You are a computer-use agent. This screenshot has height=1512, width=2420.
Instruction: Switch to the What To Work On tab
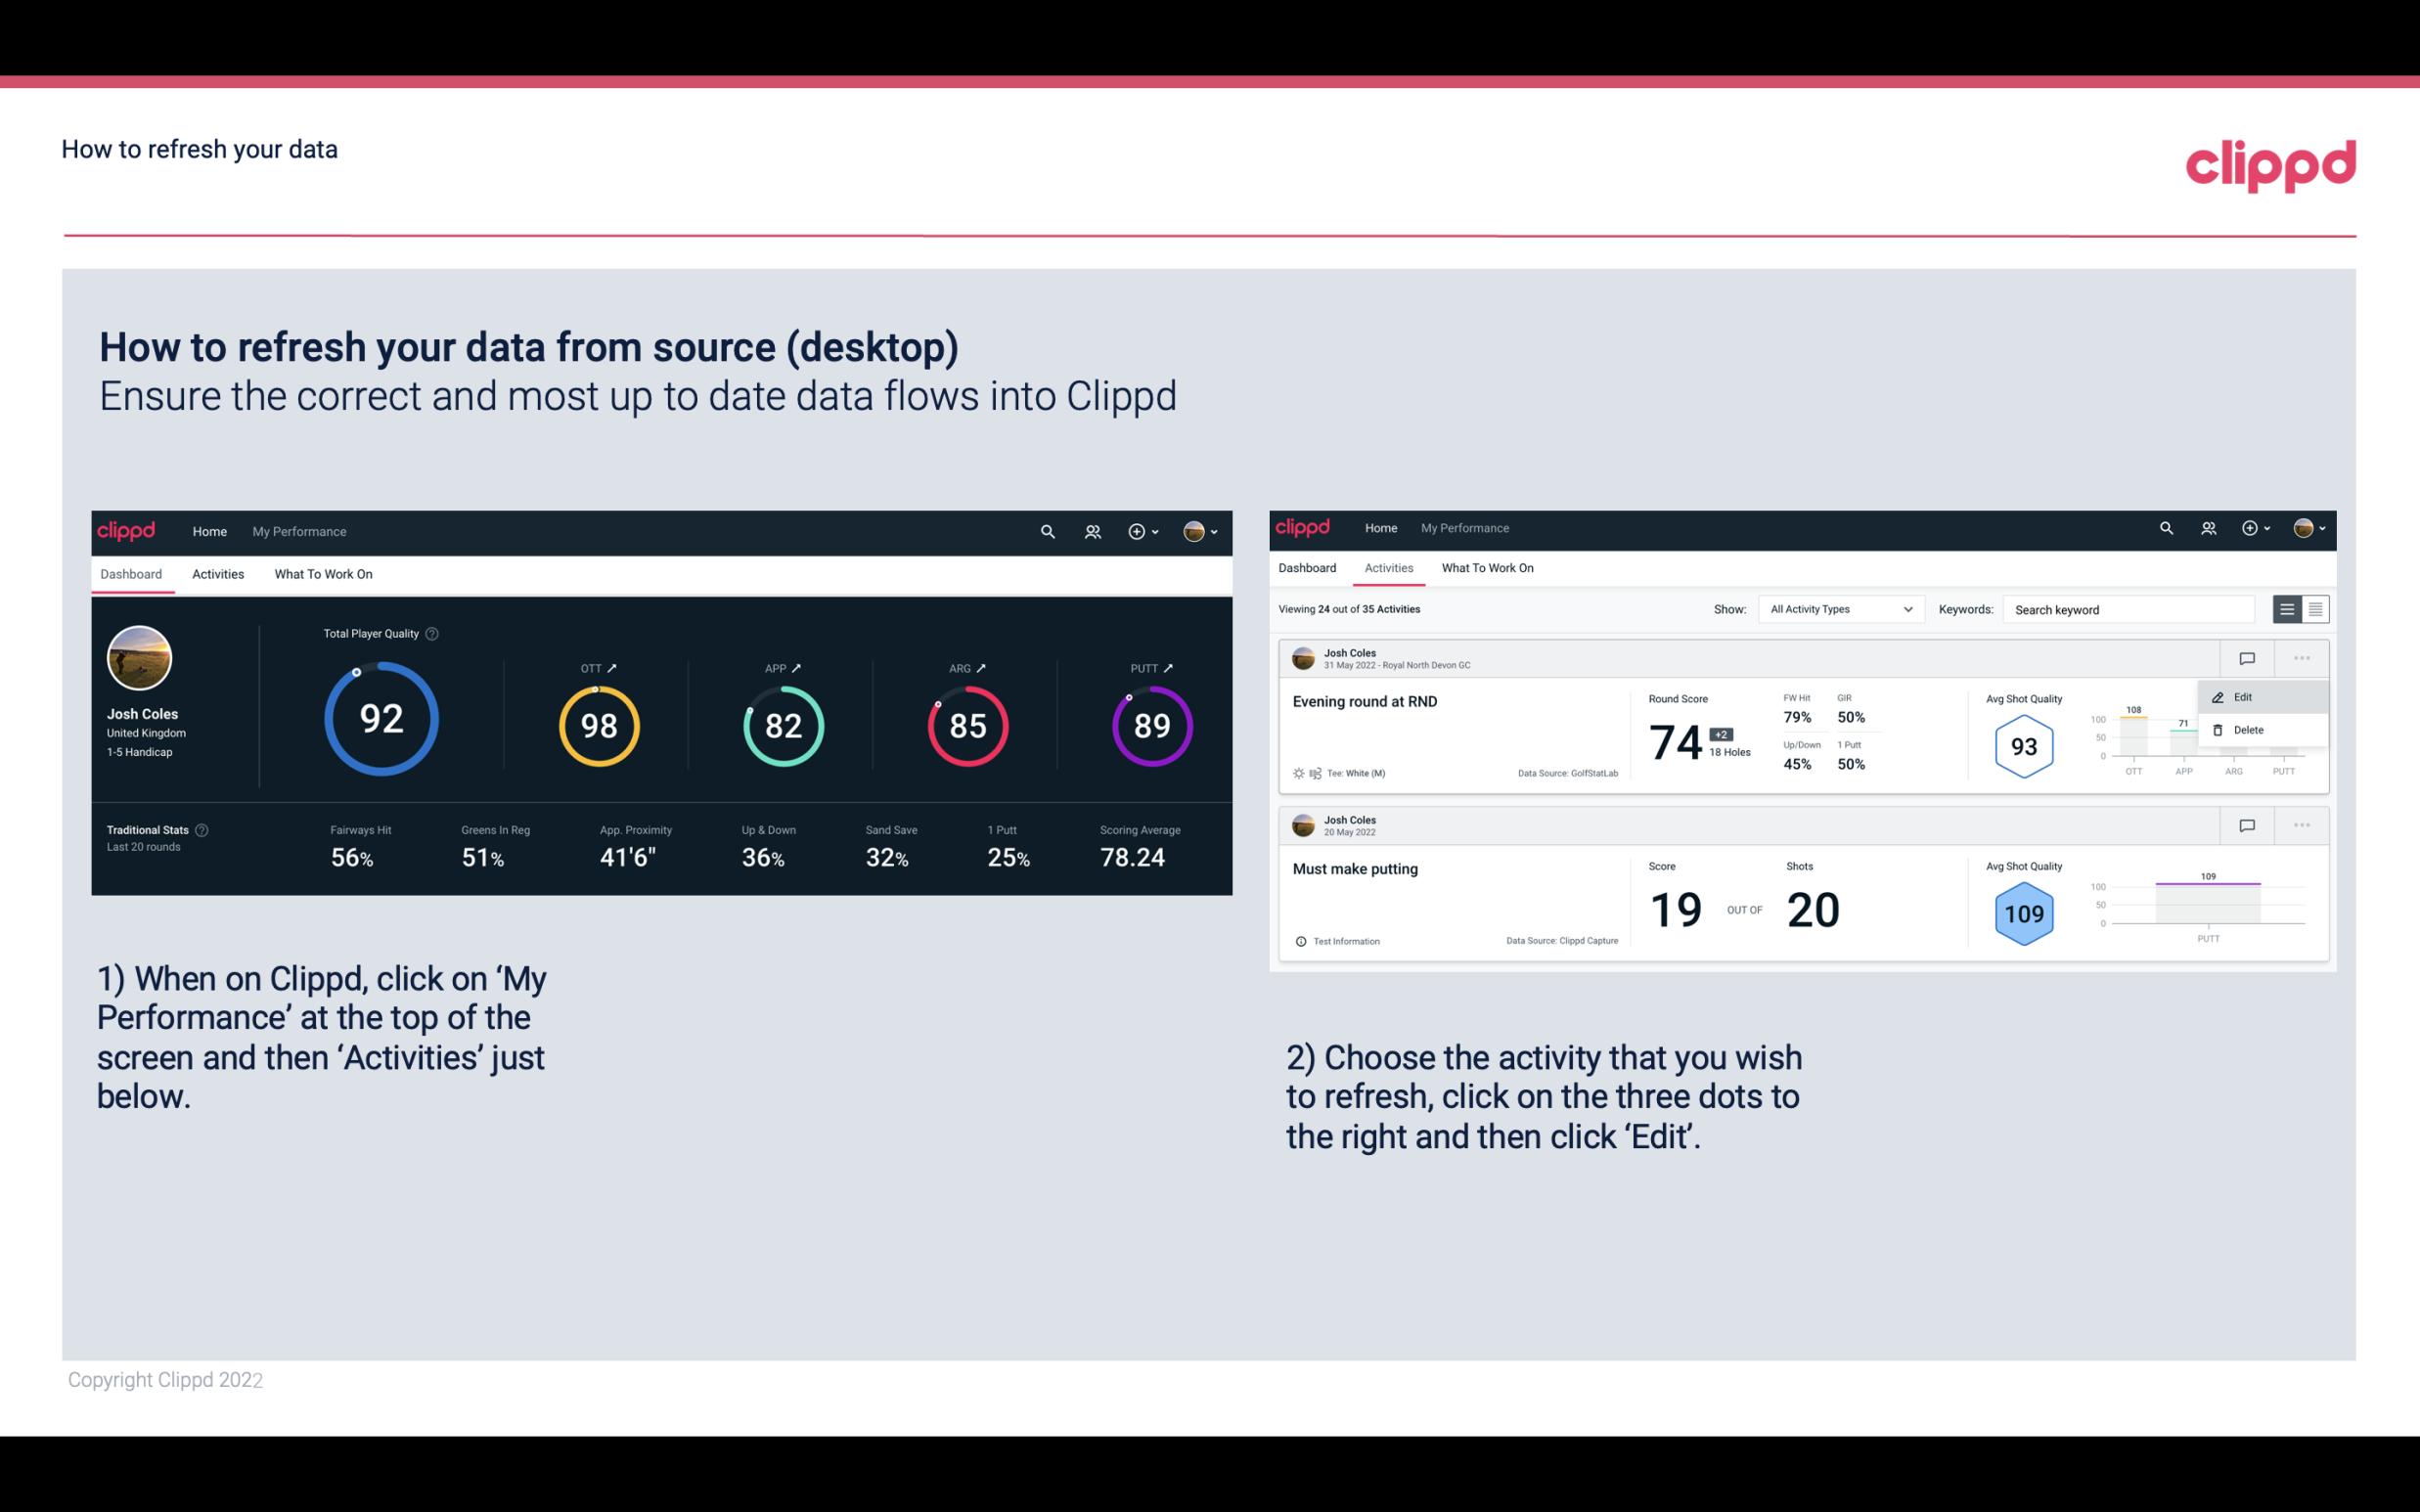click(x=323, y=573)
